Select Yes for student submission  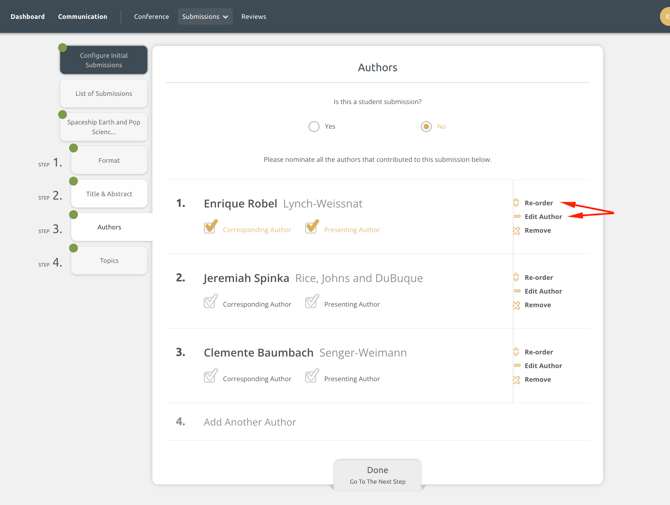pos(314,127)
